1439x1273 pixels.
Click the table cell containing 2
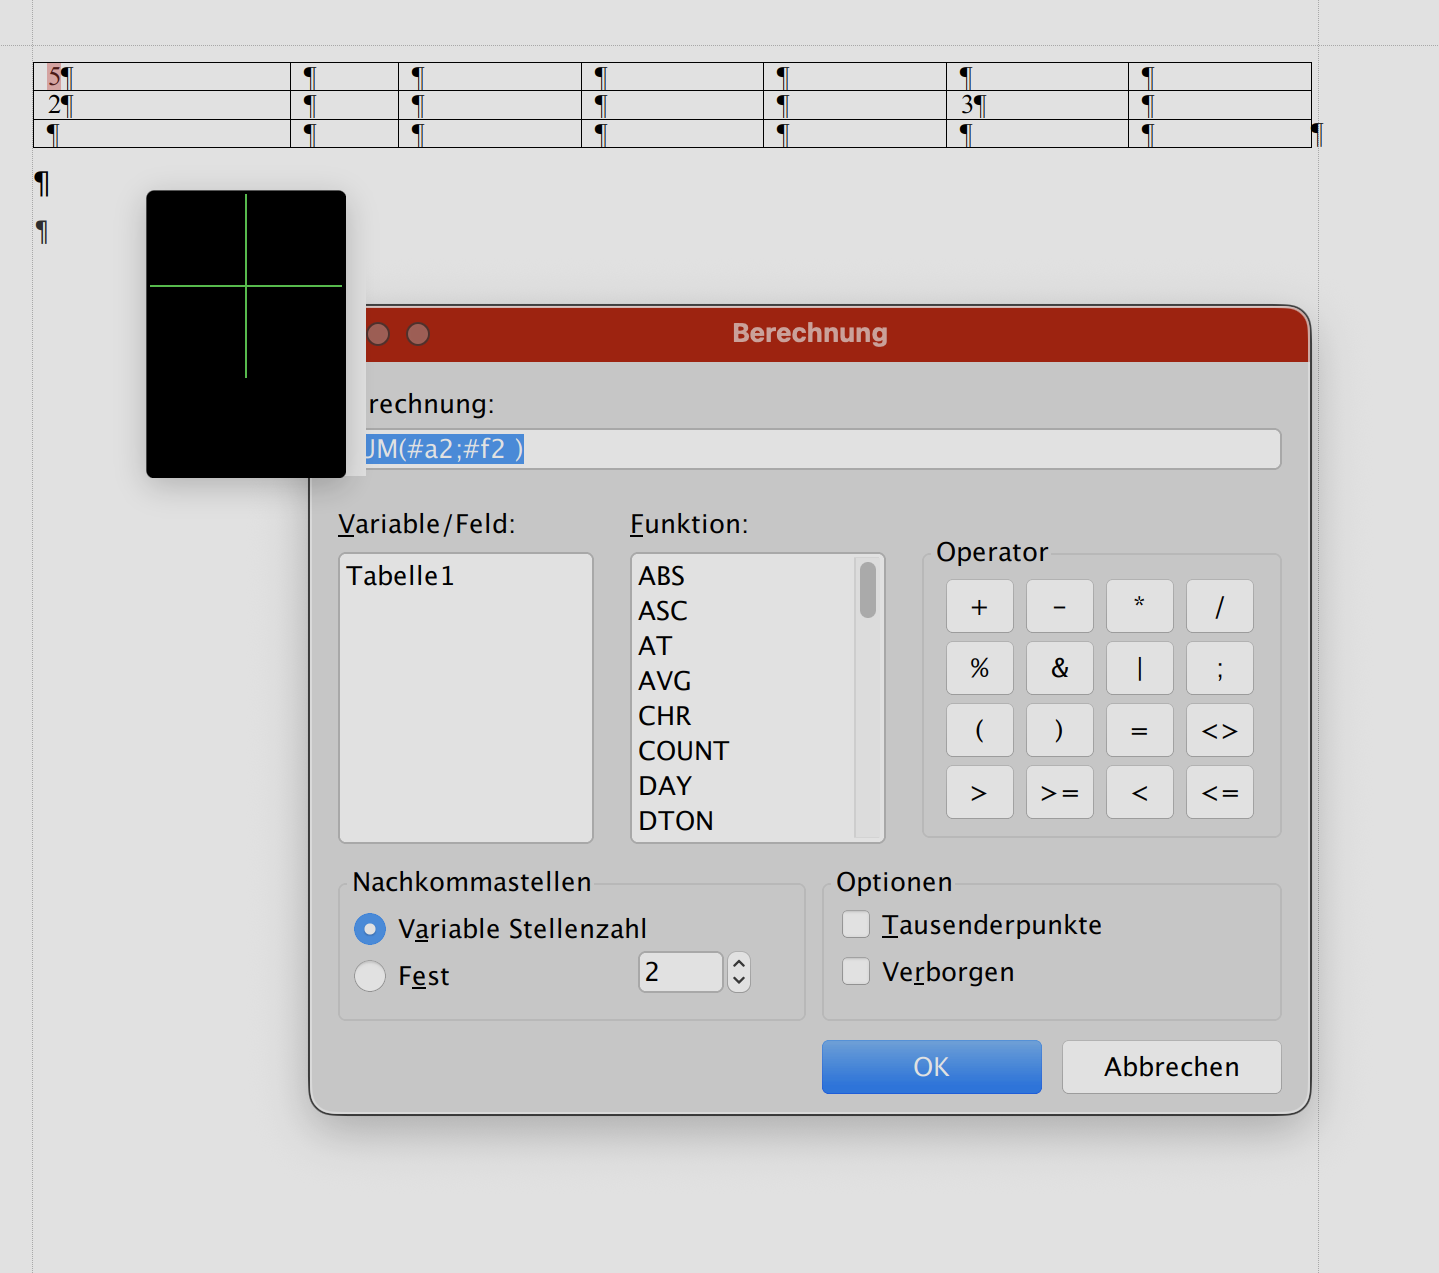[x=162, y=105]
